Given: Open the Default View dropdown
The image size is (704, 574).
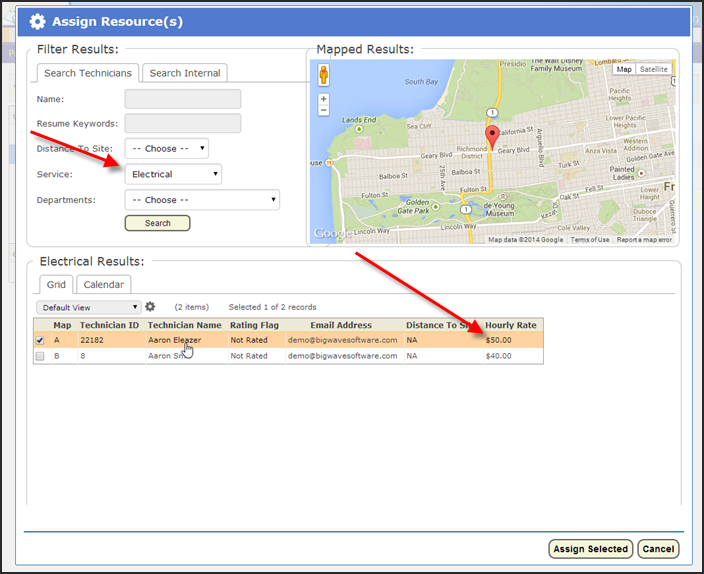Looking at the screenshot, I should (x=88, y=307).
